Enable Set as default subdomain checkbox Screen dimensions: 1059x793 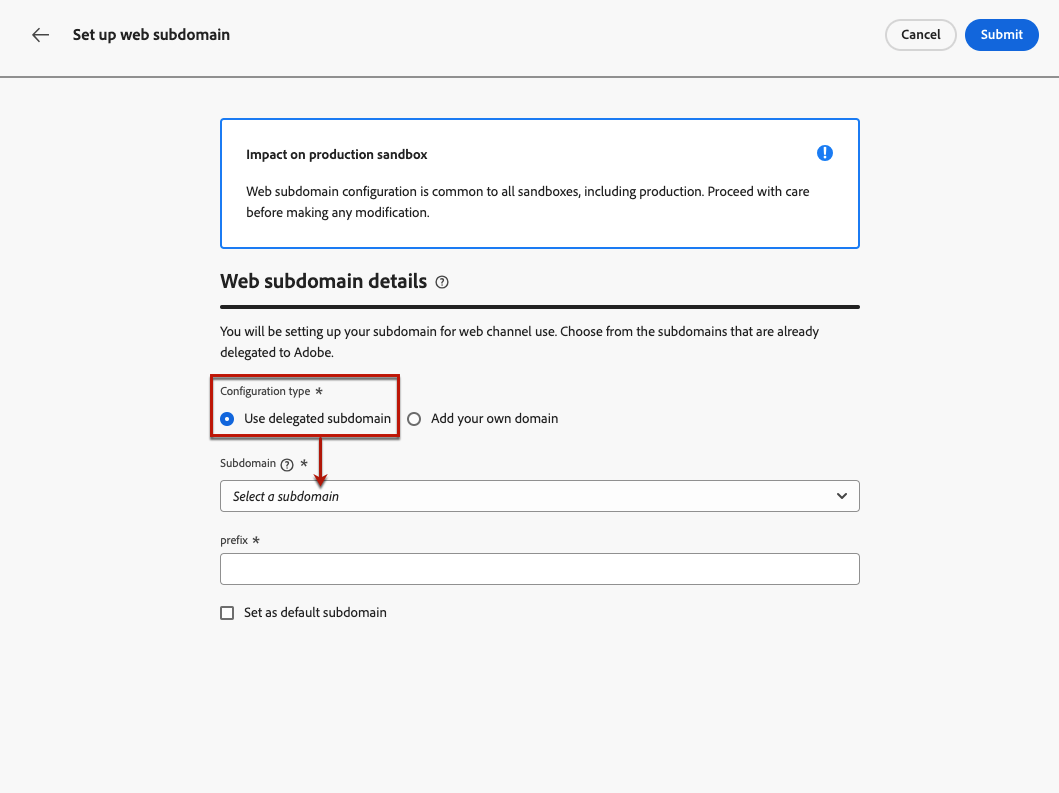[x=227, y=613]
